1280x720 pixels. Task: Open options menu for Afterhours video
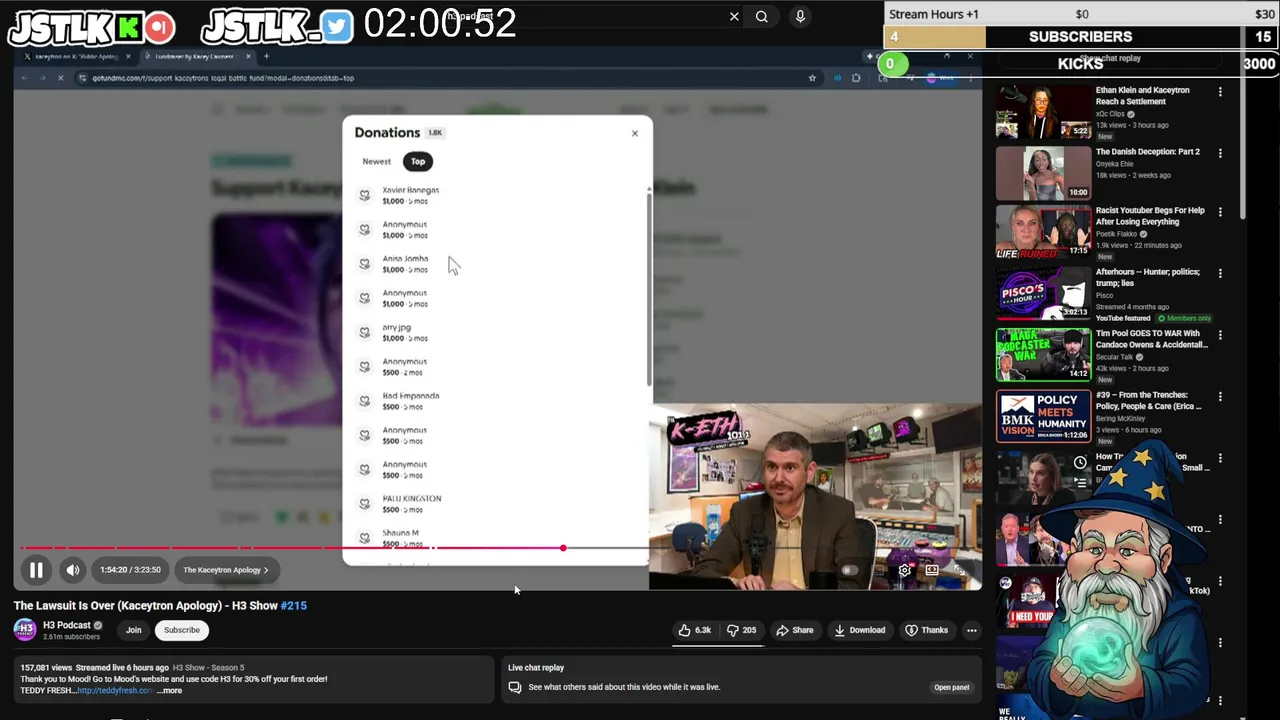pyautogui.click(x=1220, y=273)
